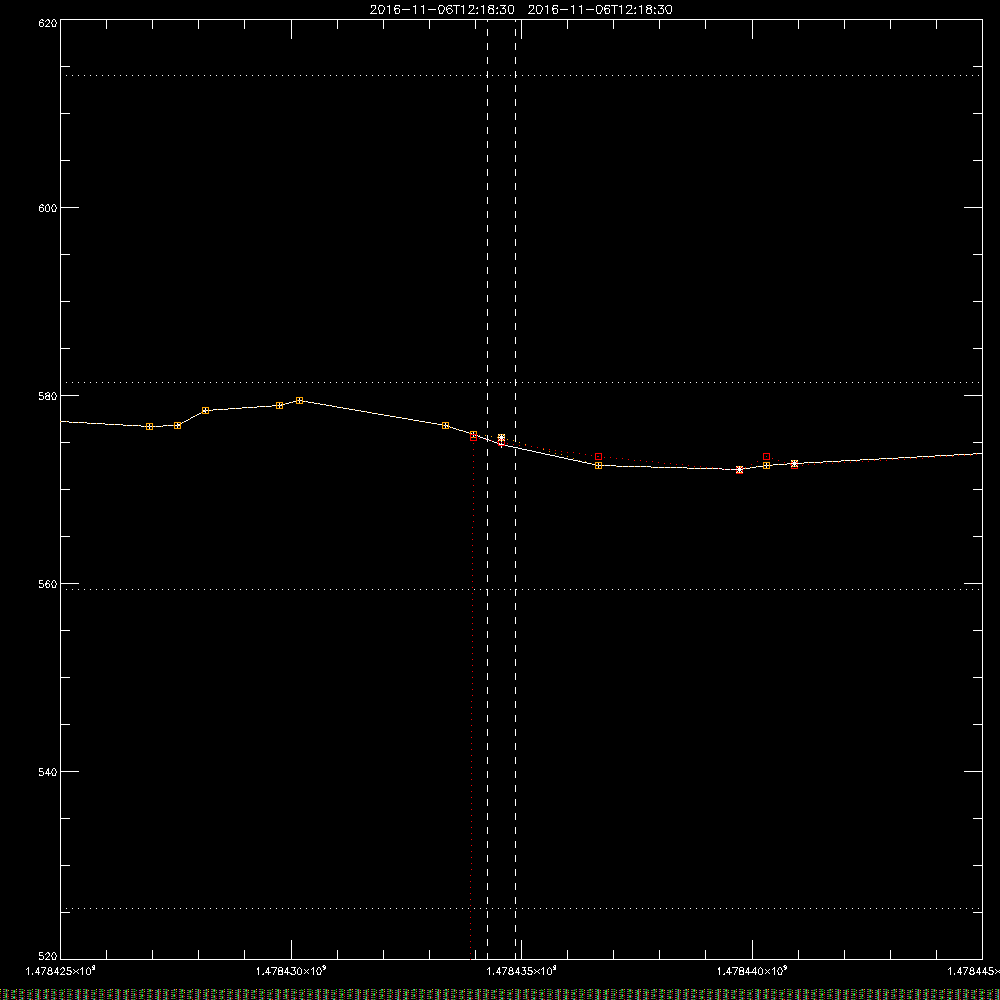Screen dimensions: 1000x1000
Task: Click the y-axis label 620
Action: (x=48, y=23)
